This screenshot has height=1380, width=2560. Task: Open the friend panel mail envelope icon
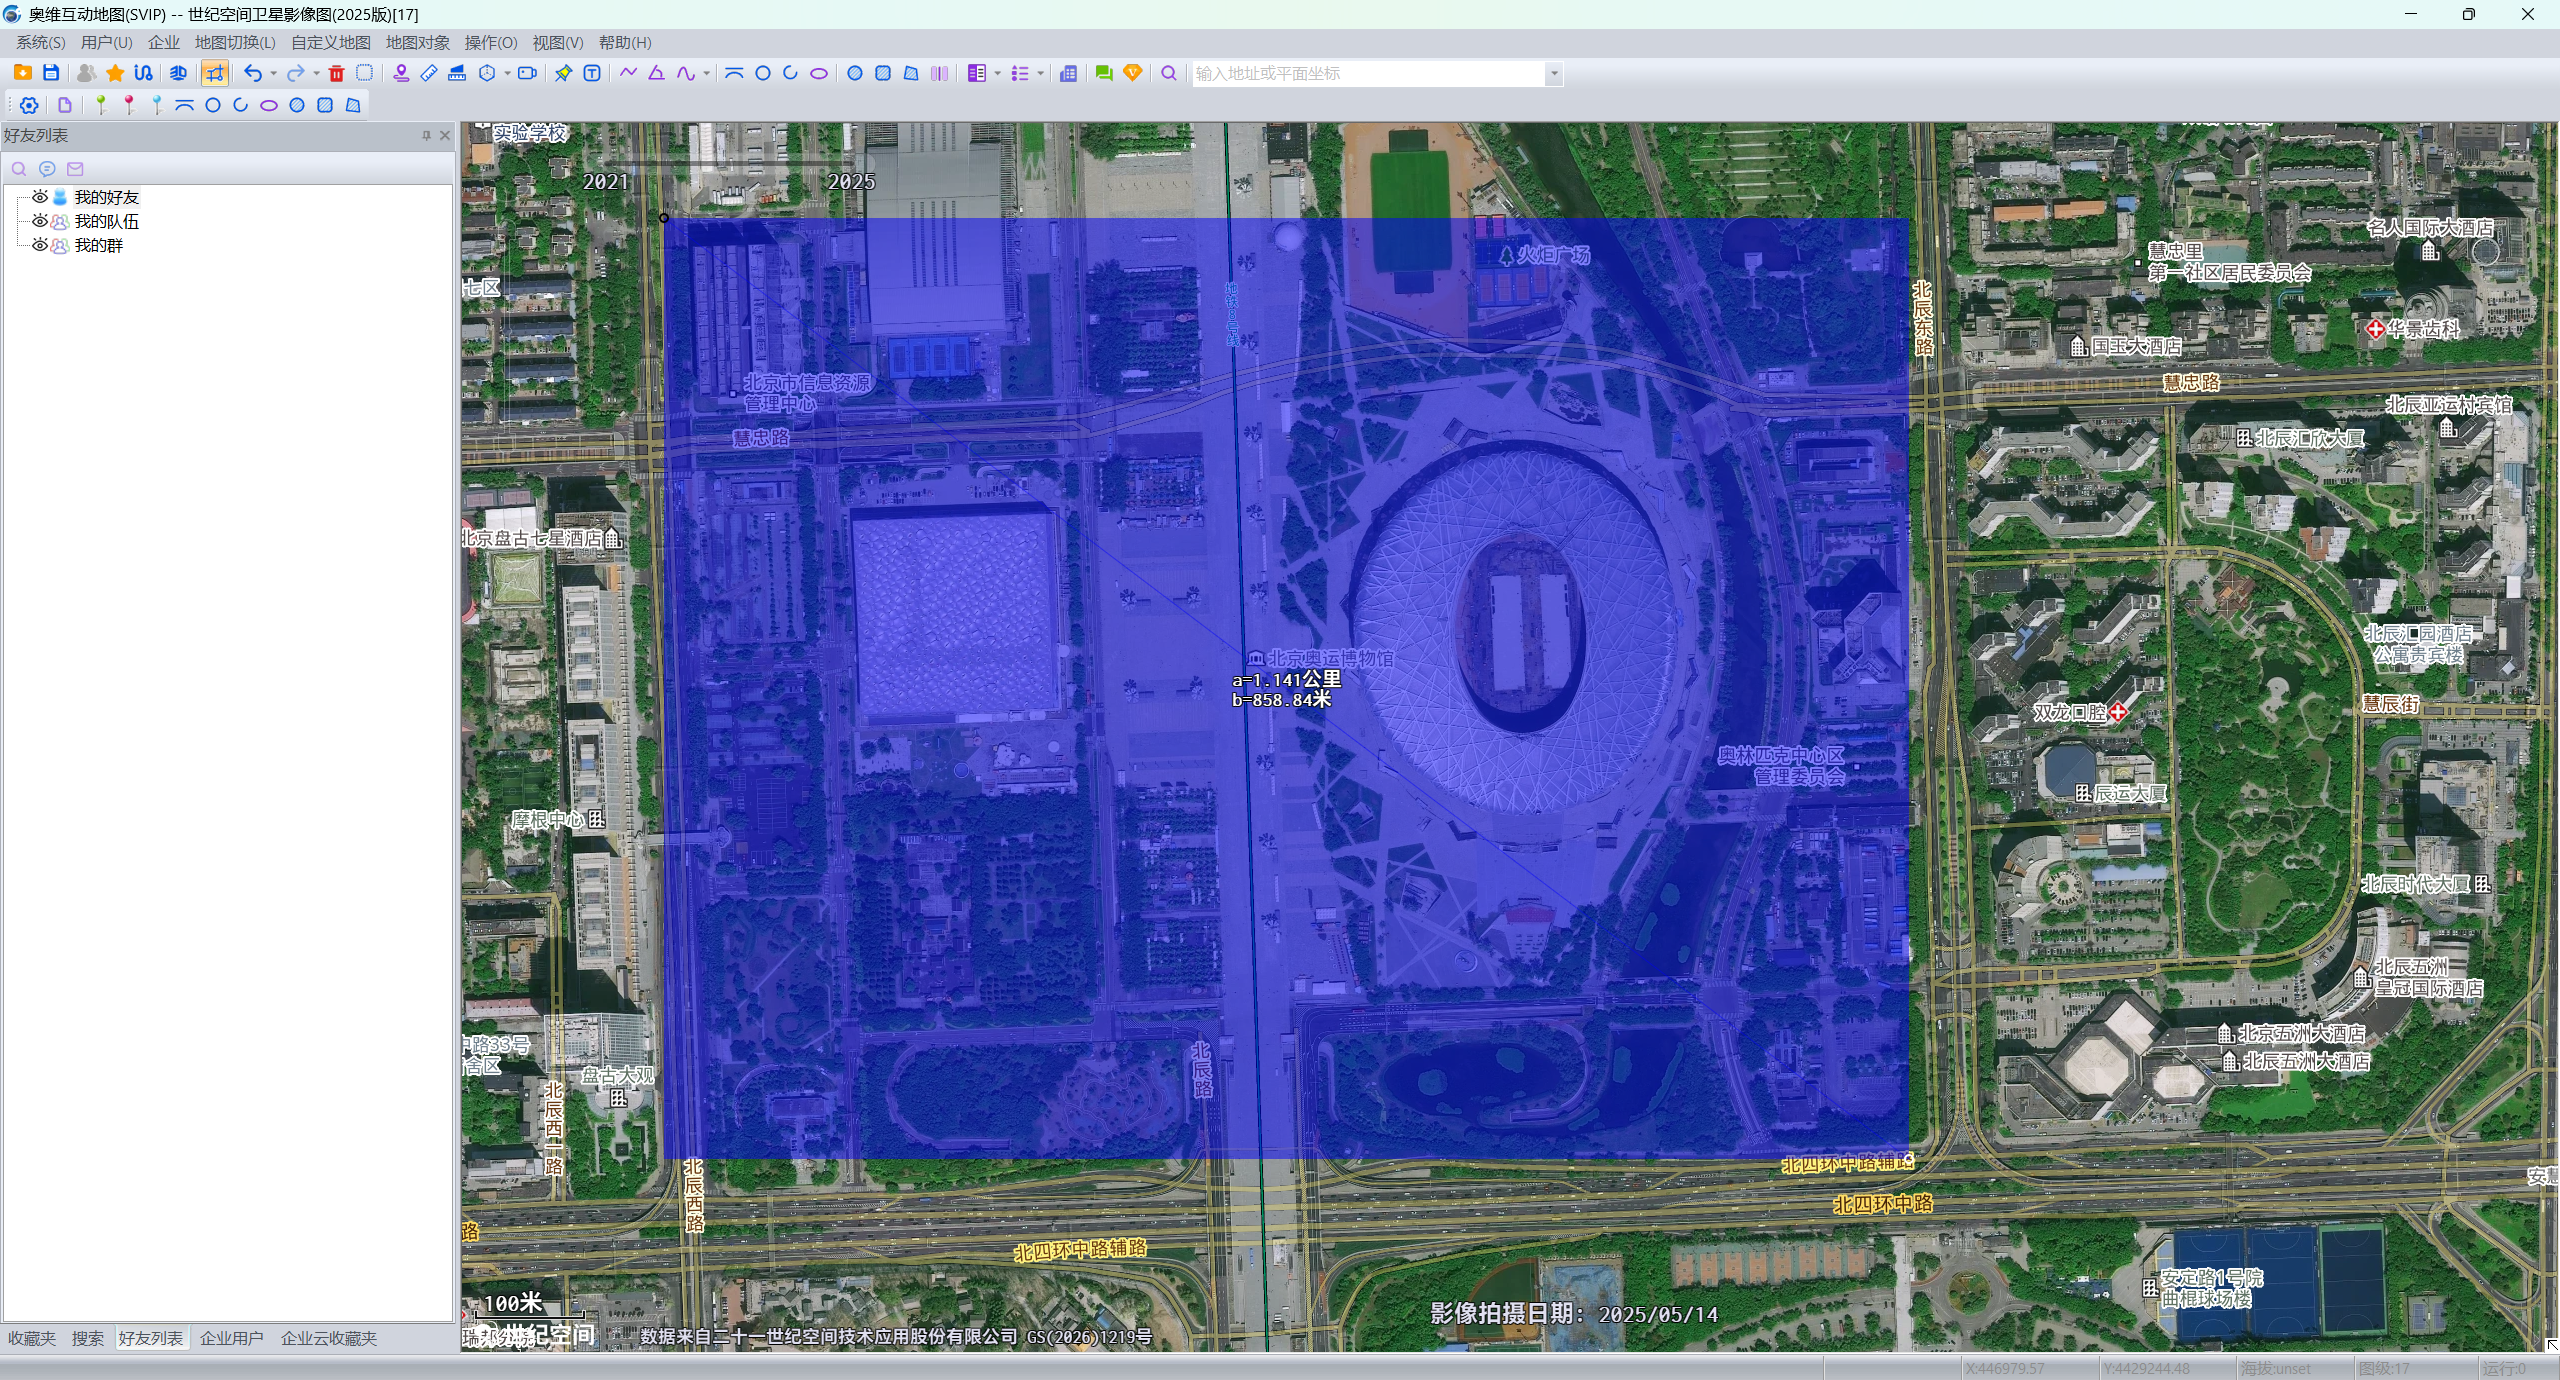pos(75,169)
